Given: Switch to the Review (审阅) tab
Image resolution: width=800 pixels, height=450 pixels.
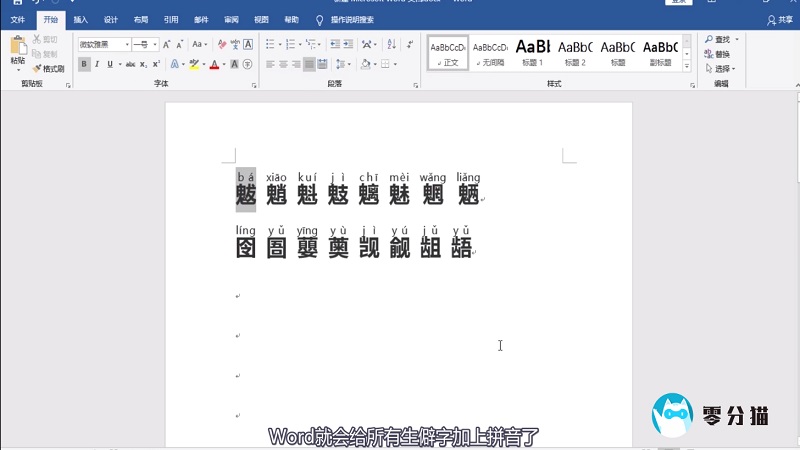Looking at the screenshot, I should click(231, 20).
